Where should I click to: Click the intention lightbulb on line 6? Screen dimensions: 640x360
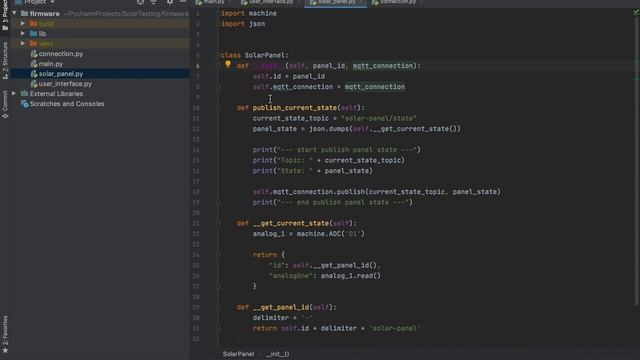pyautogui.click(x=228, y=64)
